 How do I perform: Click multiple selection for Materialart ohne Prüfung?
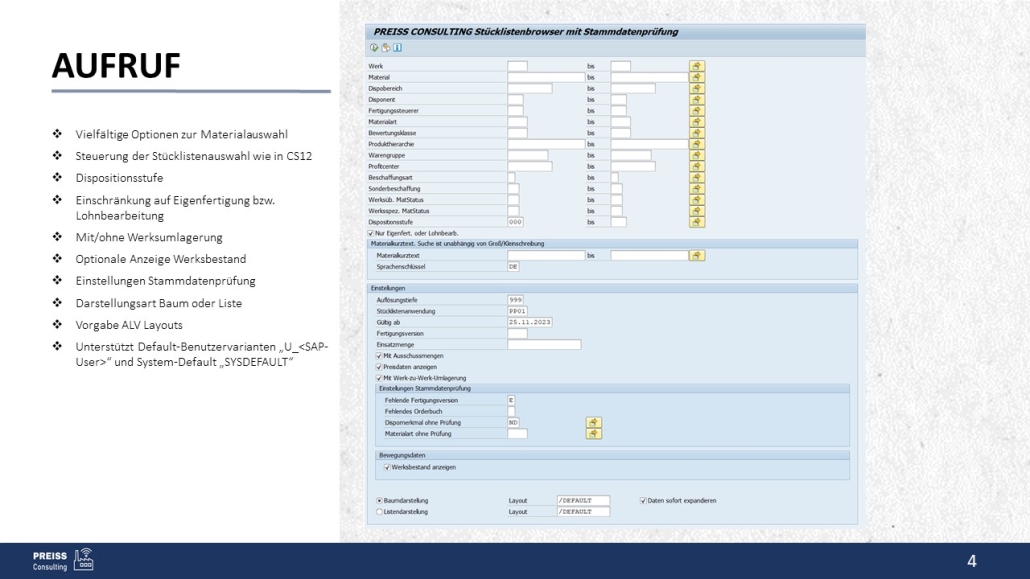tap(594, 434)
